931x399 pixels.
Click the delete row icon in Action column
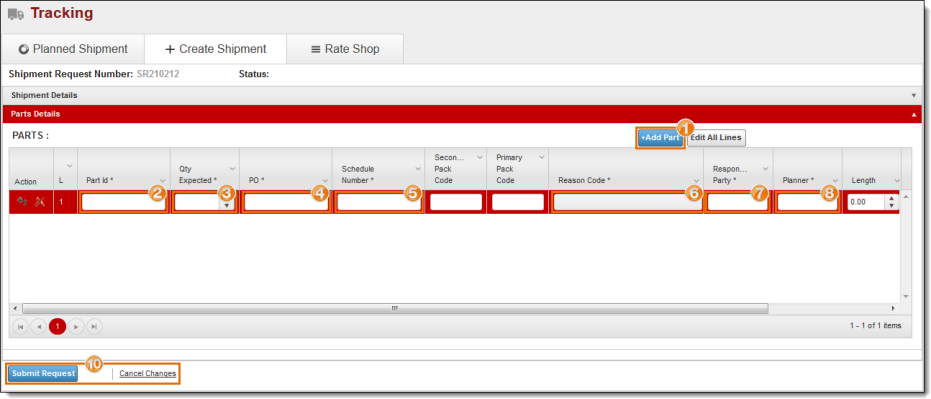coord(40,202)
